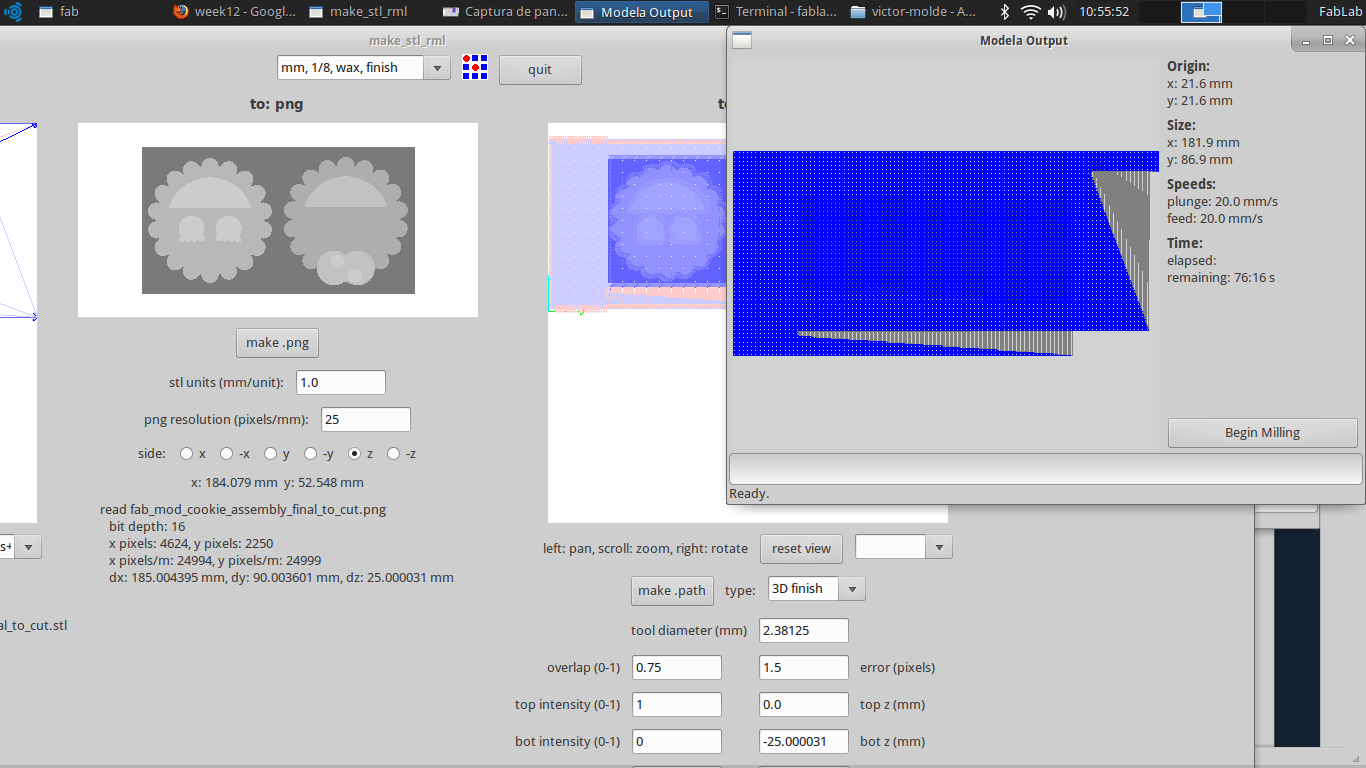This screenshot has width=1366, height=768.
Task: Click the milling progress bar above Ready
Action: [x=1044, y=468]
